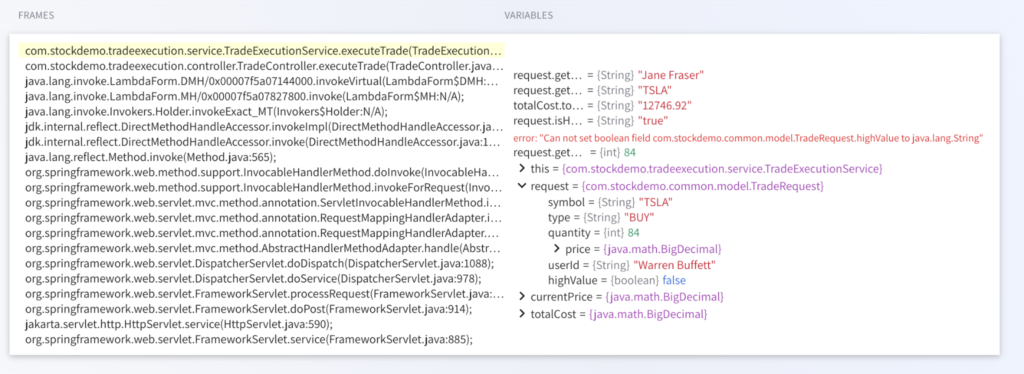
Task: Select the ServletInvocableHandlerMethod frame
Action: point(263,203)
